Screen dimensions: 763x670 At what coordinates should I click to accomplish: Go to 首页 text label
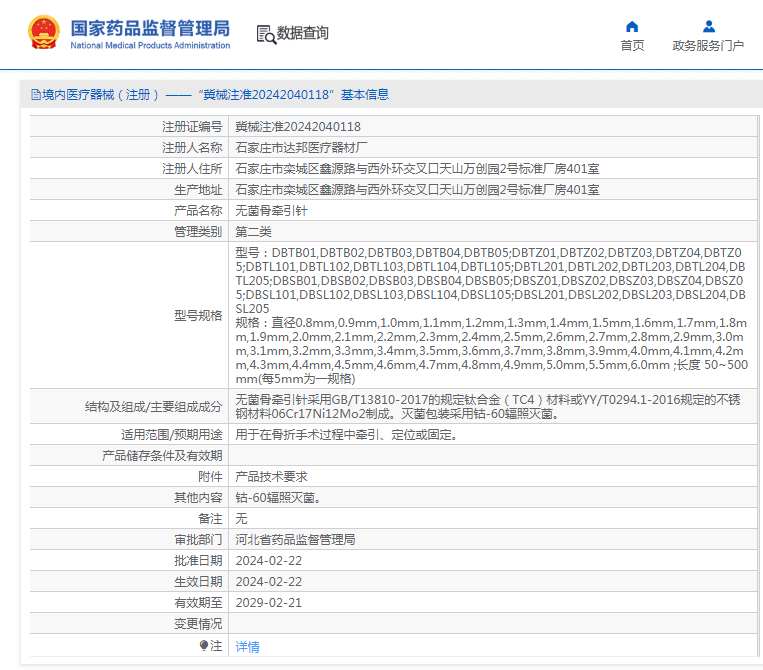(632, 46)
